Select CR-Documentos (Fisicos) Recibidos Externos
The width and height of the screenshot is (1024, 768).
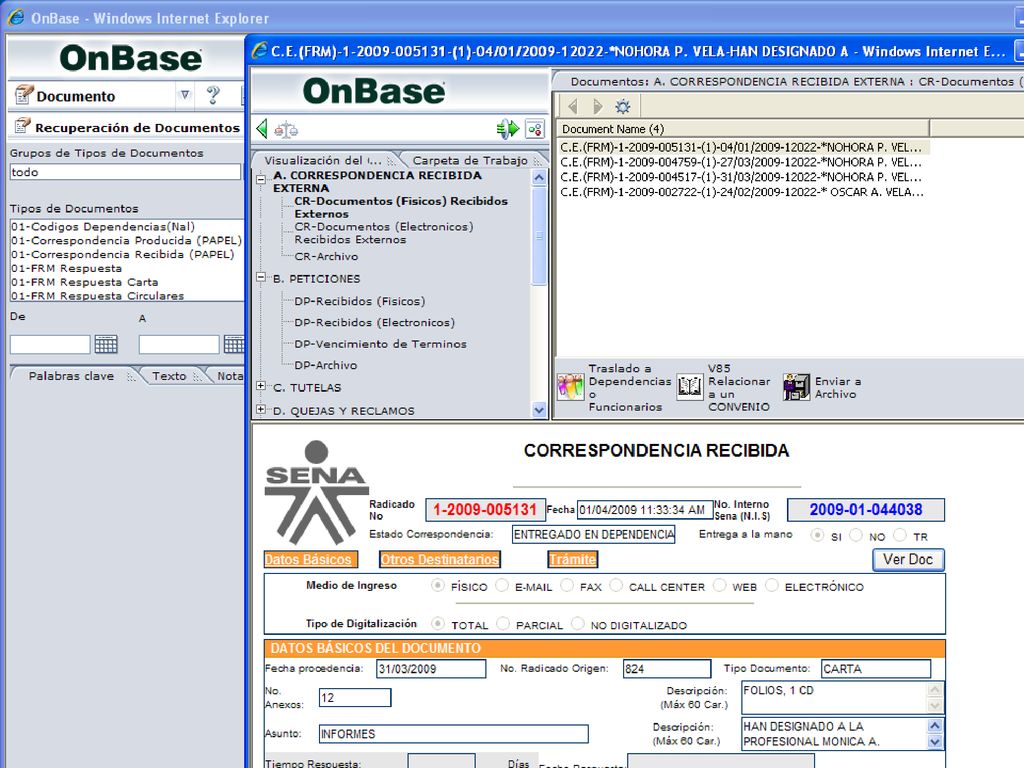pyautogui.click(x=401, y=207)
